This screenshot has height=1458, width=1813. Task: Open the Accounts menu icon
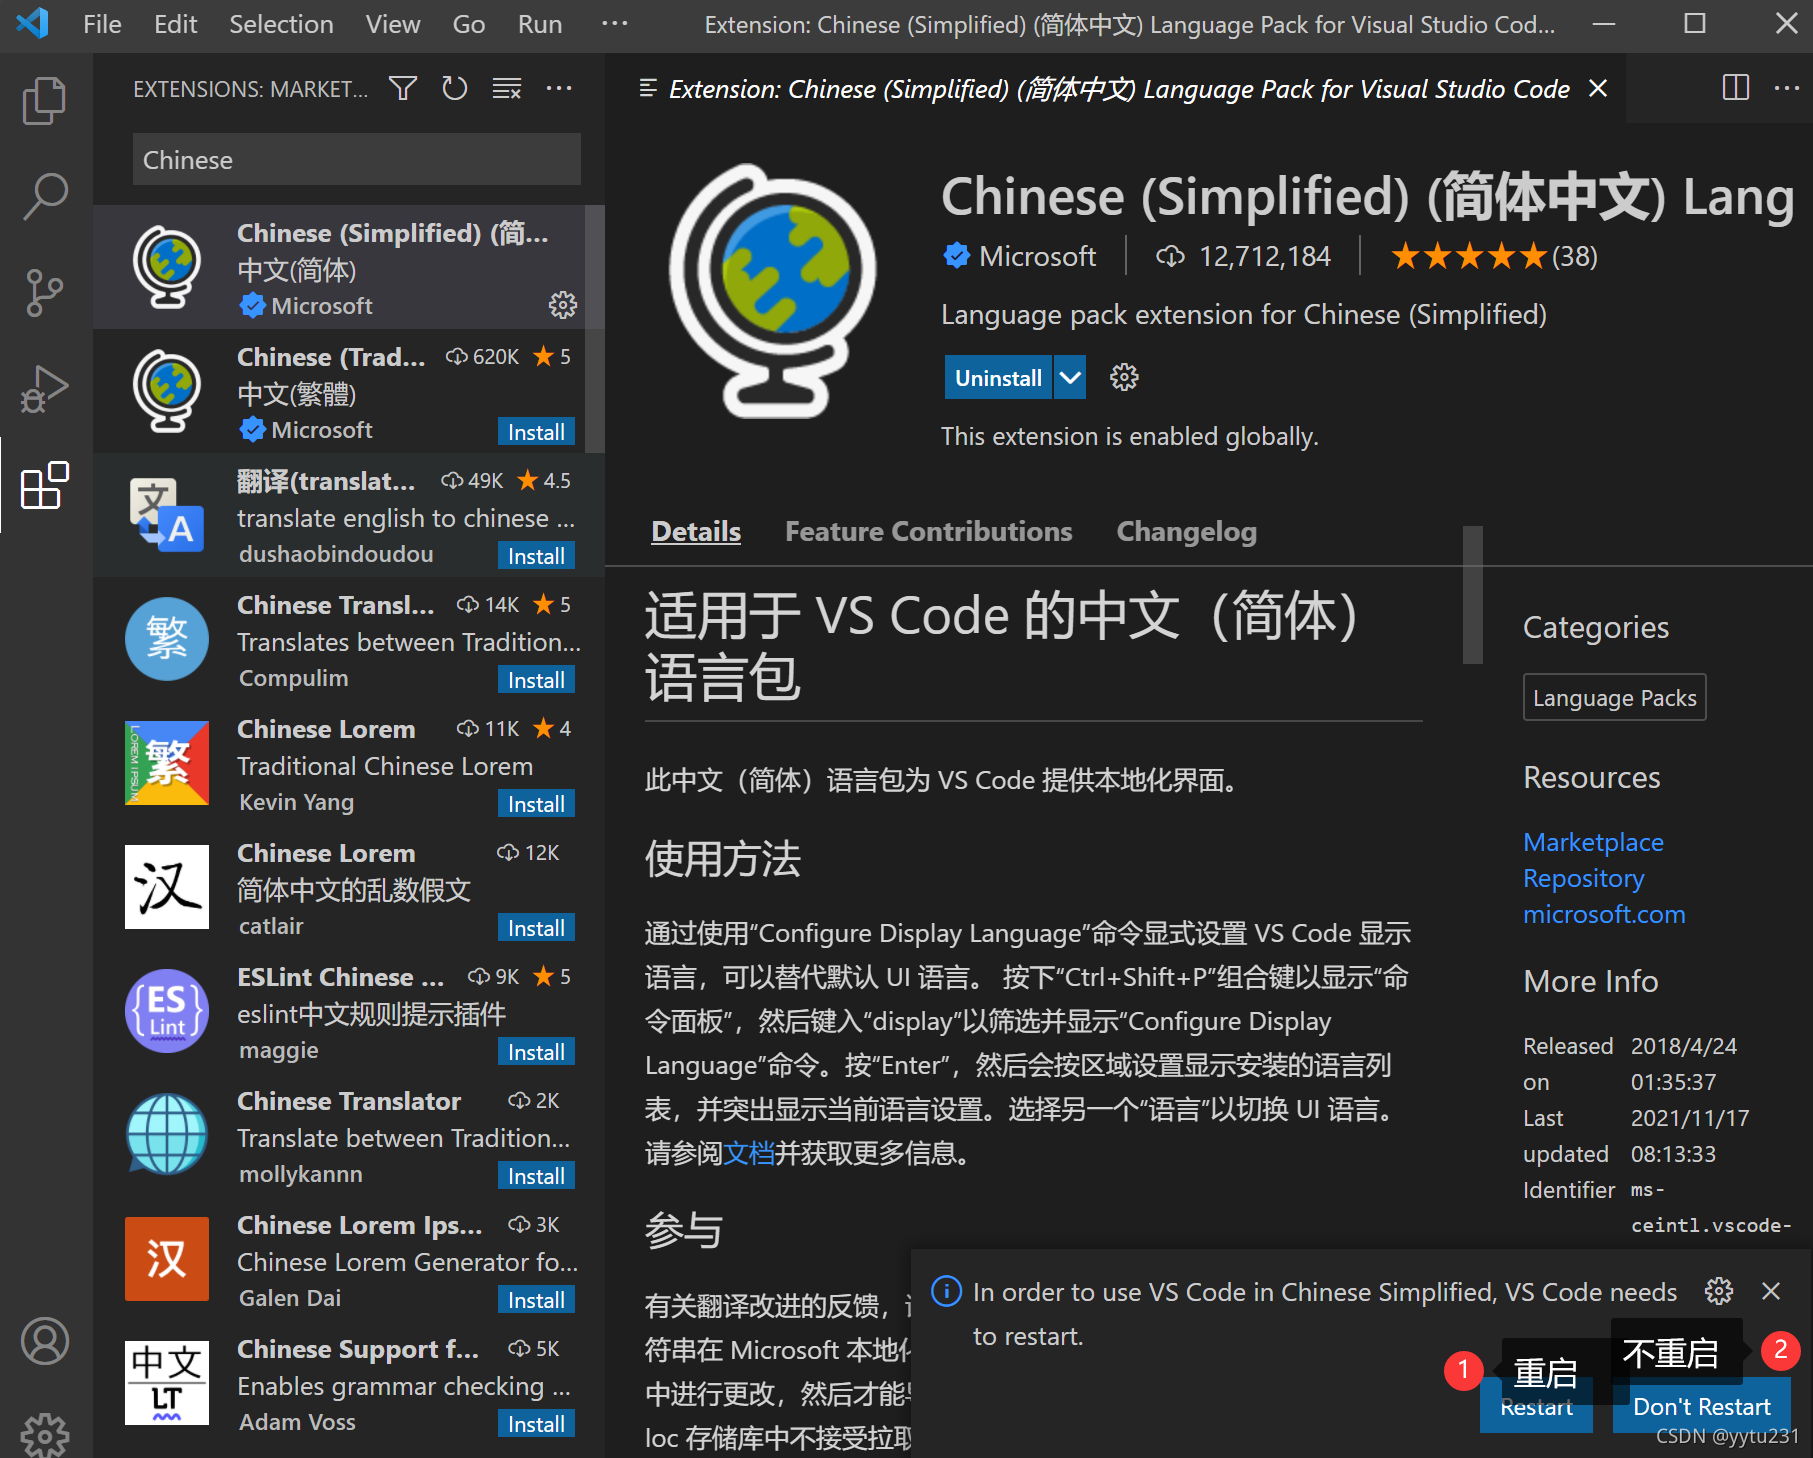[x=45, y=1340]
